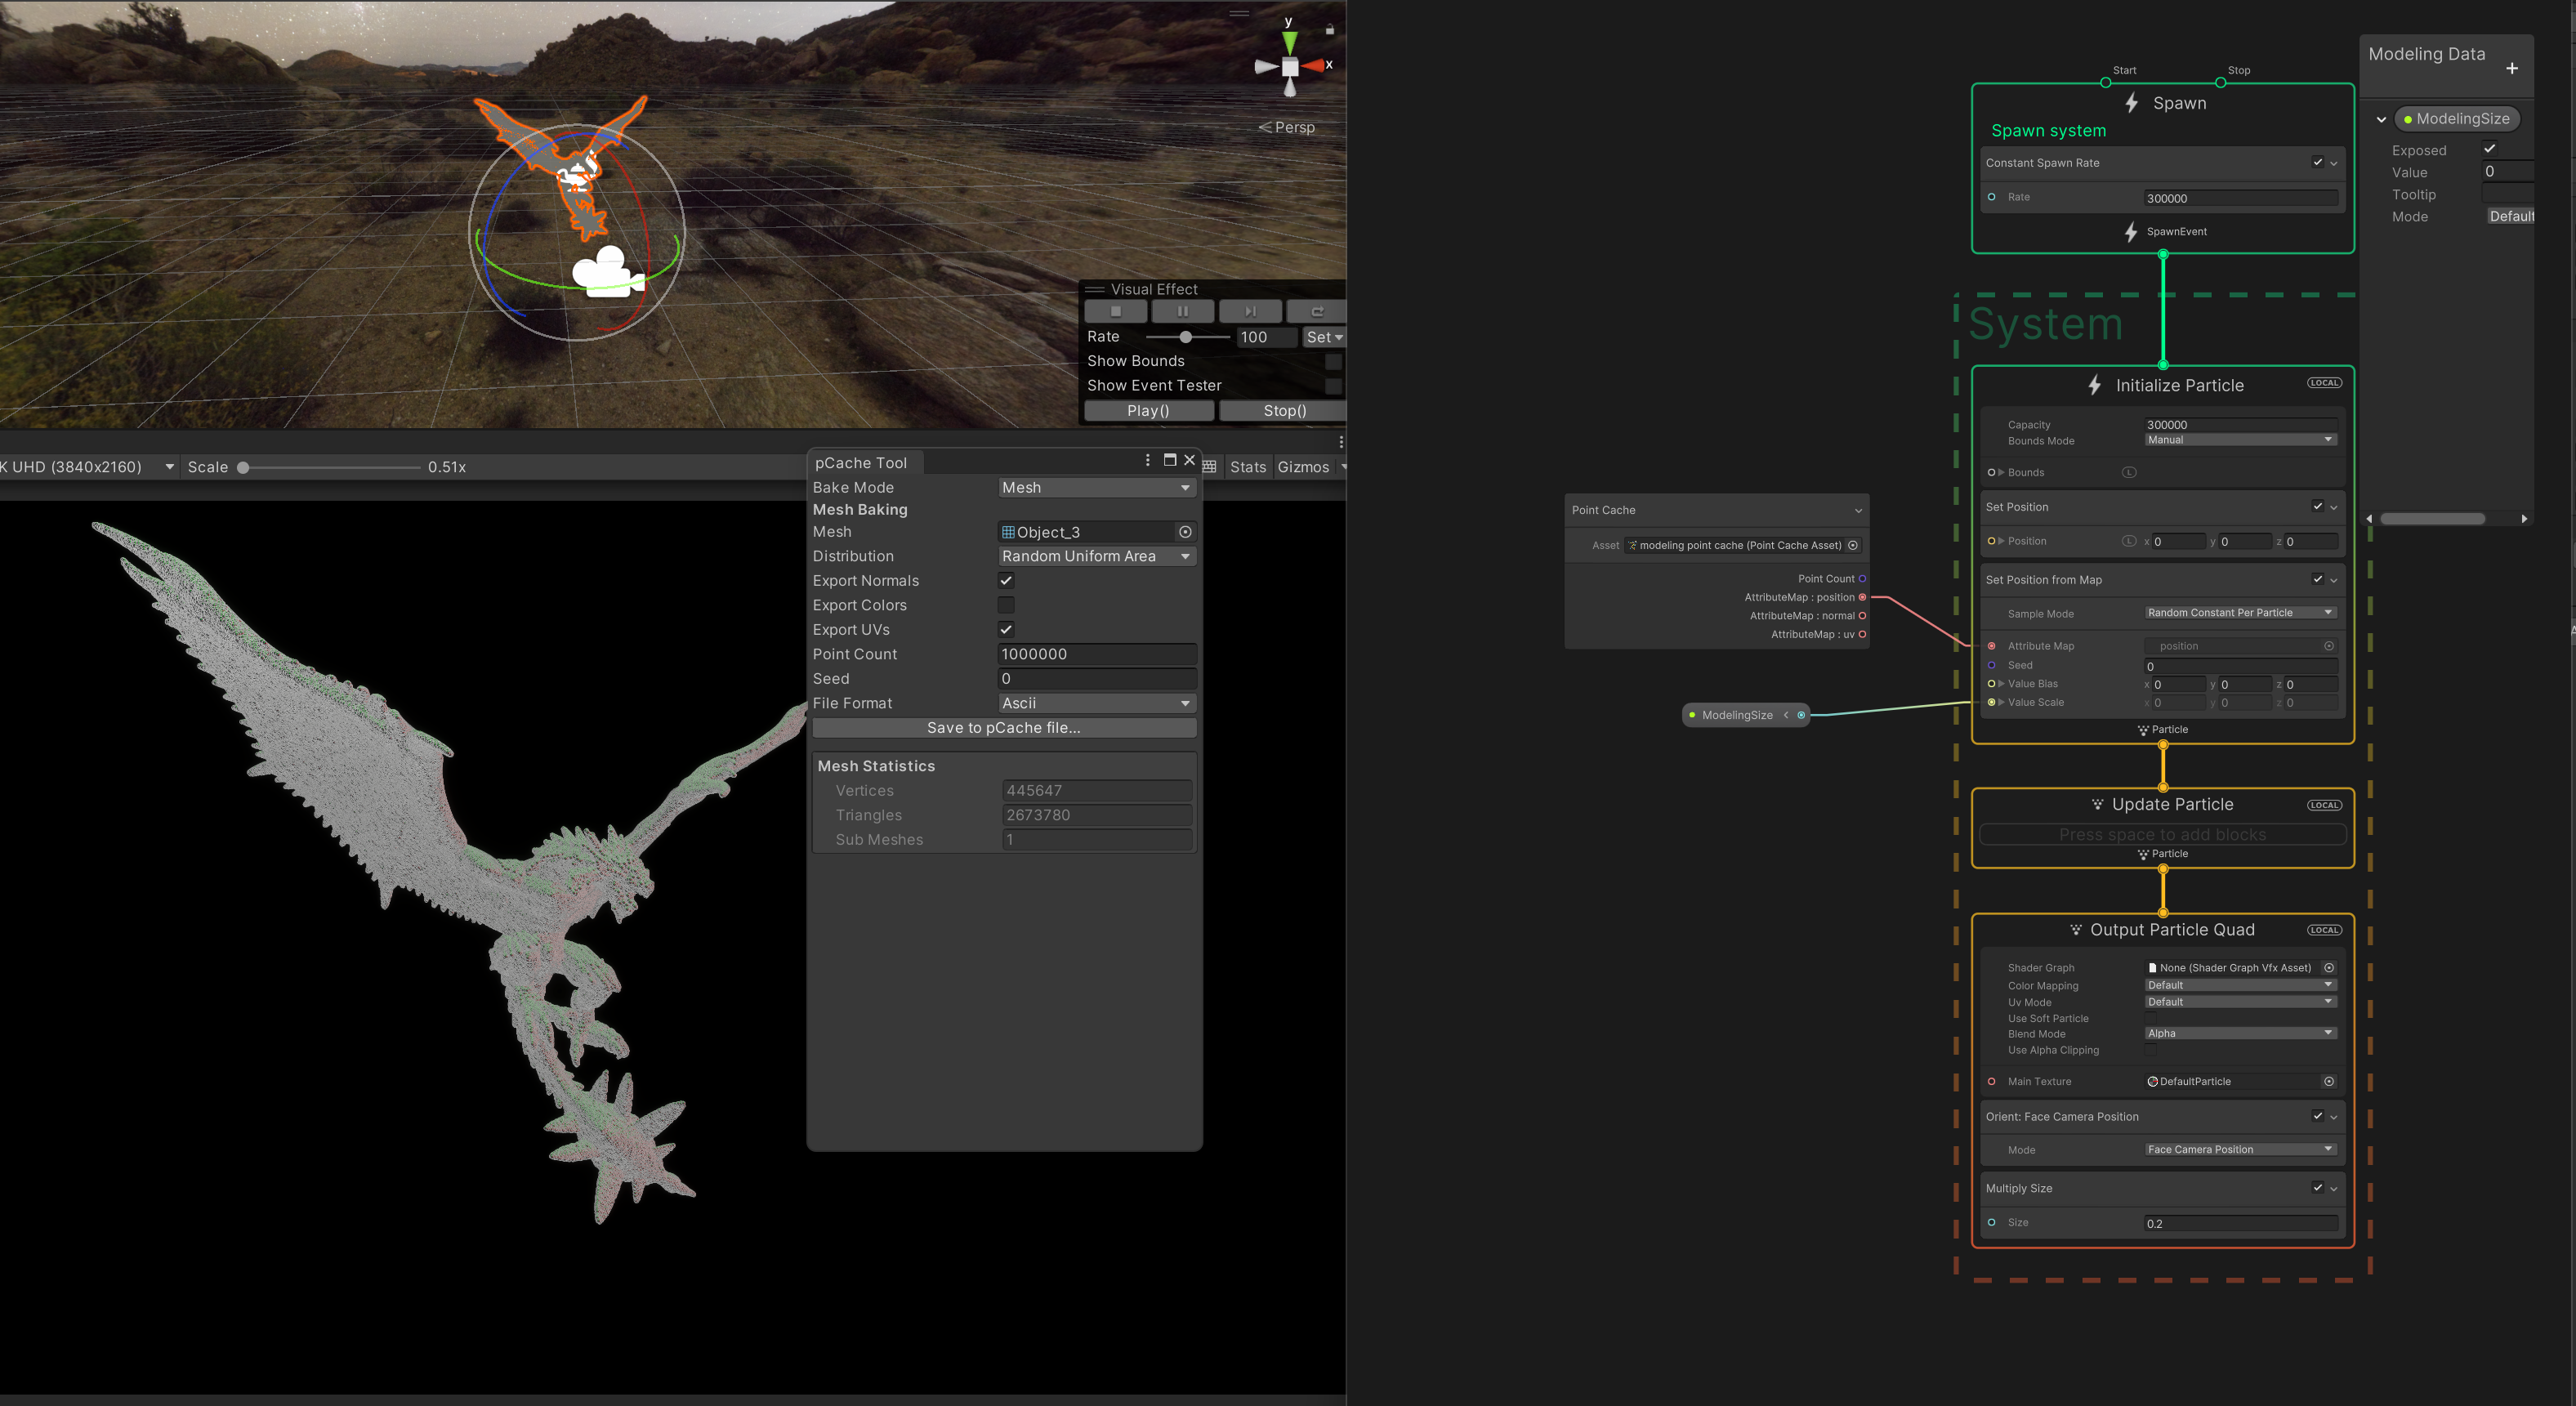Viewport: 2576px width, 1406px height.
Task: Stop the Visual Effect playback
Action: [1115, 312]
